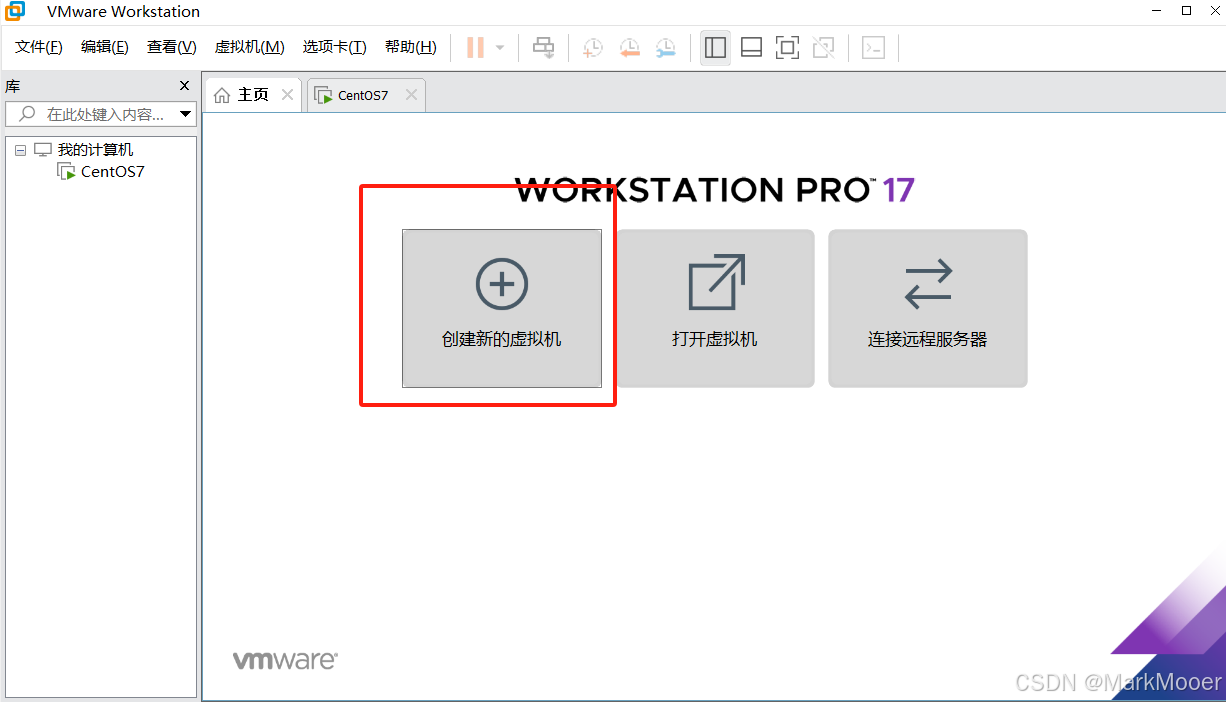
Task: Toggle thumbnail bar view icon
Action: 751,47
